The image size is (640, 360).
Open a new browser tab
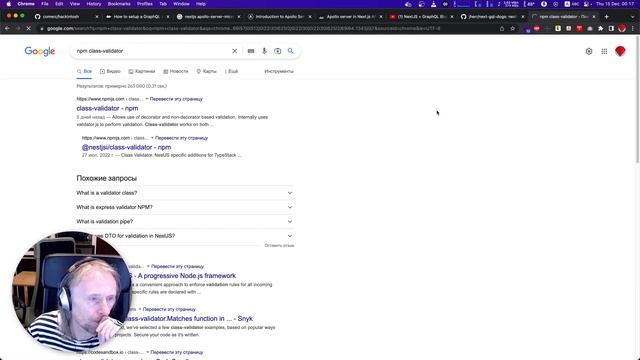(x=607, y=17)
